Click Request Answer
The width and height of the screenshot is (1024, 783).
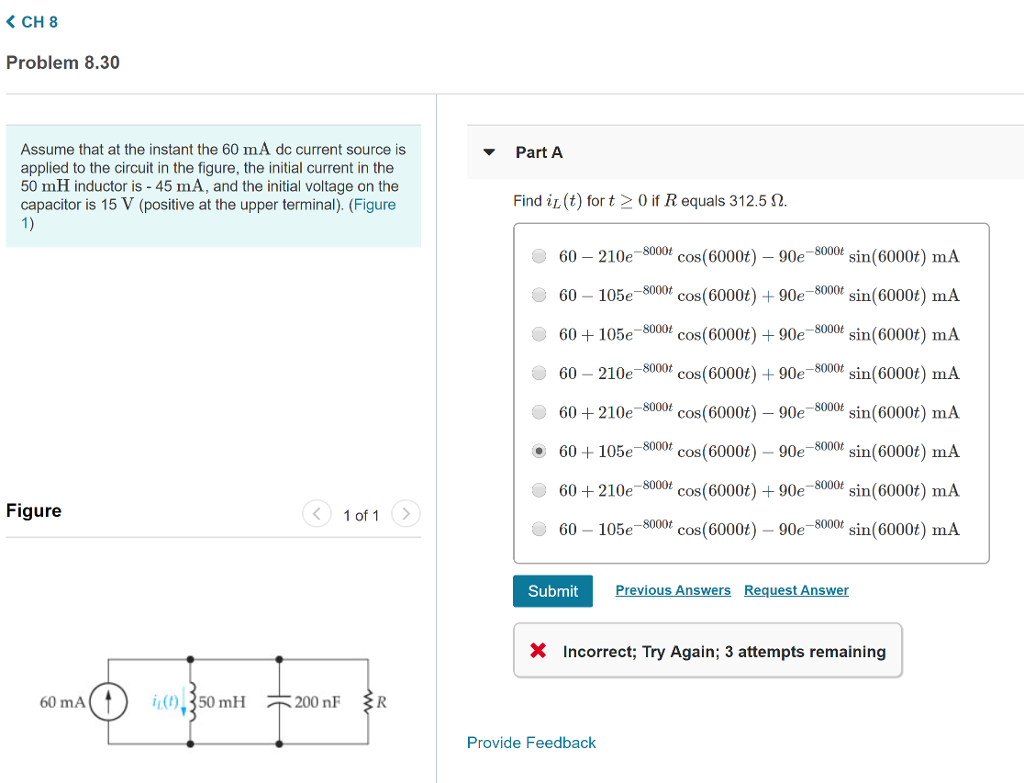pos(796,590)
